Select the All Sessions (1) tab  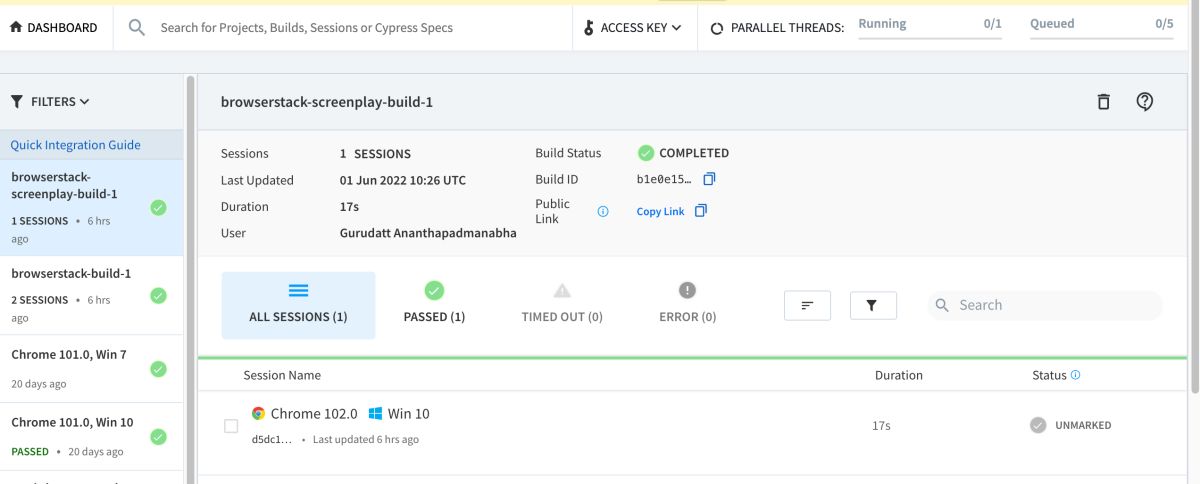pos(298,305)
